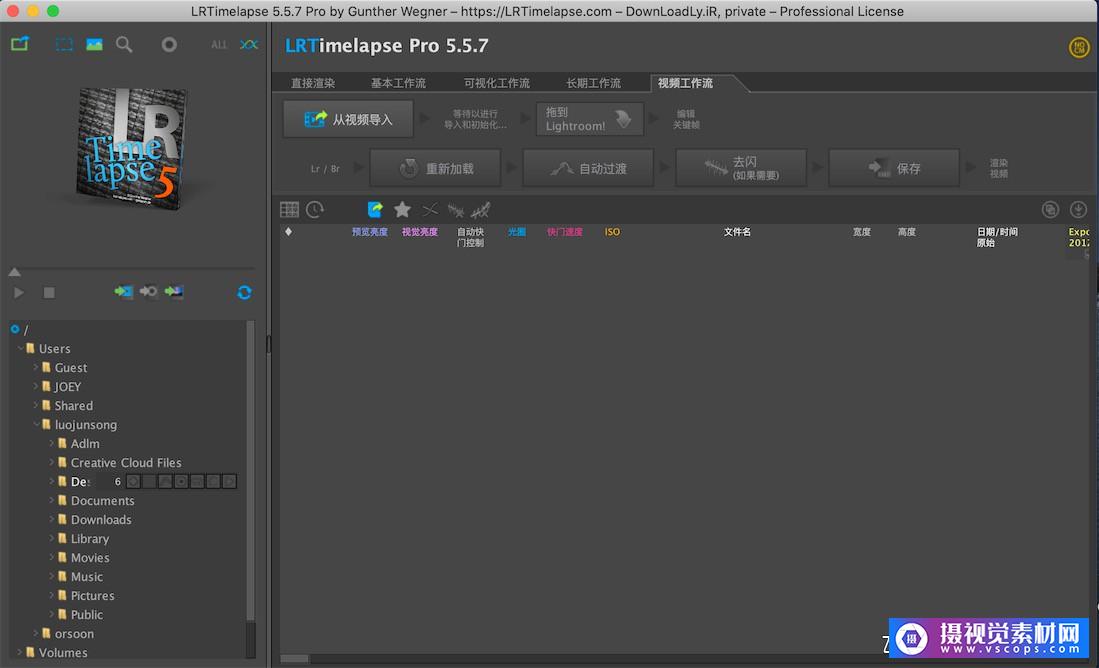Screen dimensions: 1099x668
Task: Click the overlapping circles icon at right of table toolbar
Action: click(x=1050, y=210)
